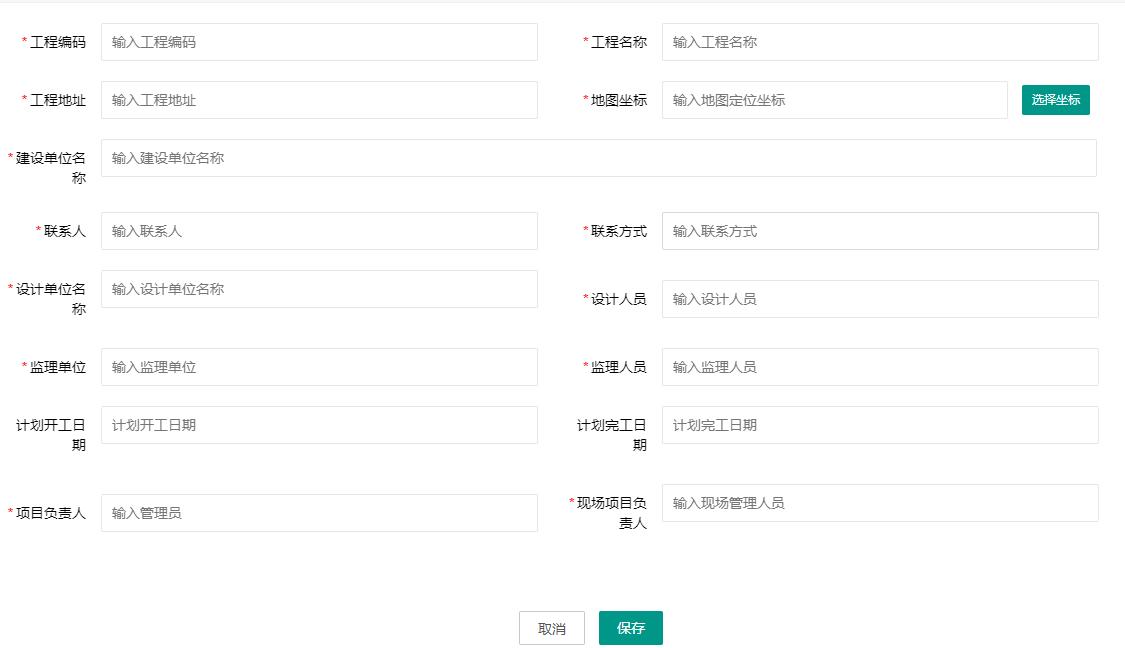Image resolution: width=1125 pixels, height=648 pixels.
Task: Select the 联系方式 contact method field
Action: [879, 231]
